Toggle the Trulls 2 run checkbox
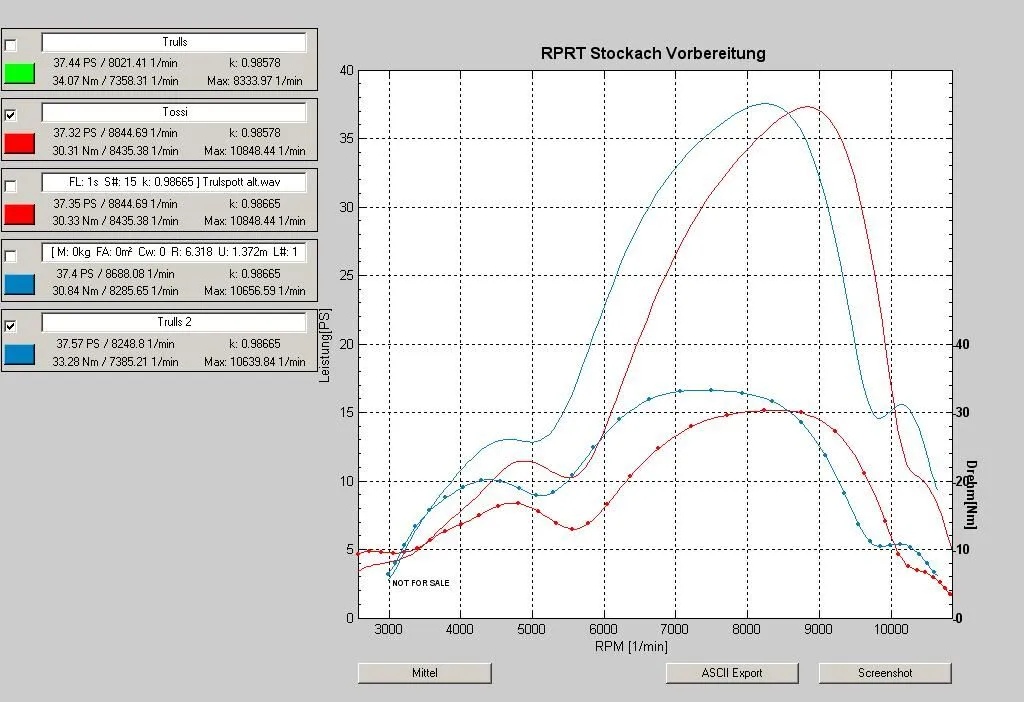The image size is (1024, 702). 11,326
